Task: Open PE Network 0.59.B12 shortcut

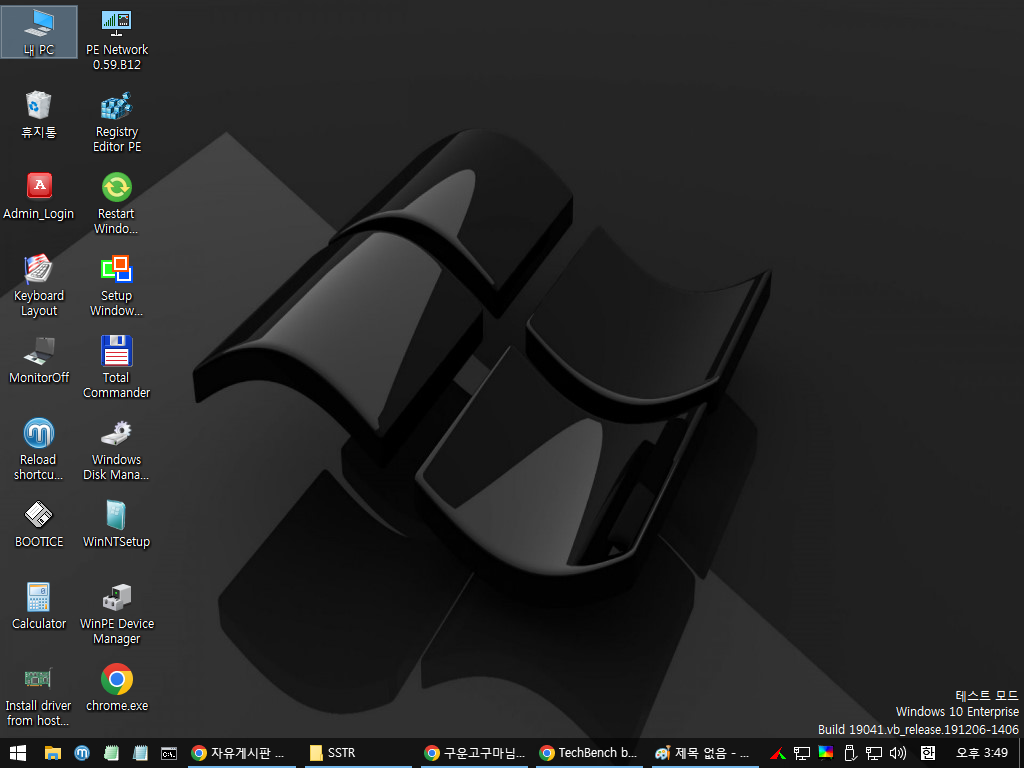Action: tap(117, 40)
